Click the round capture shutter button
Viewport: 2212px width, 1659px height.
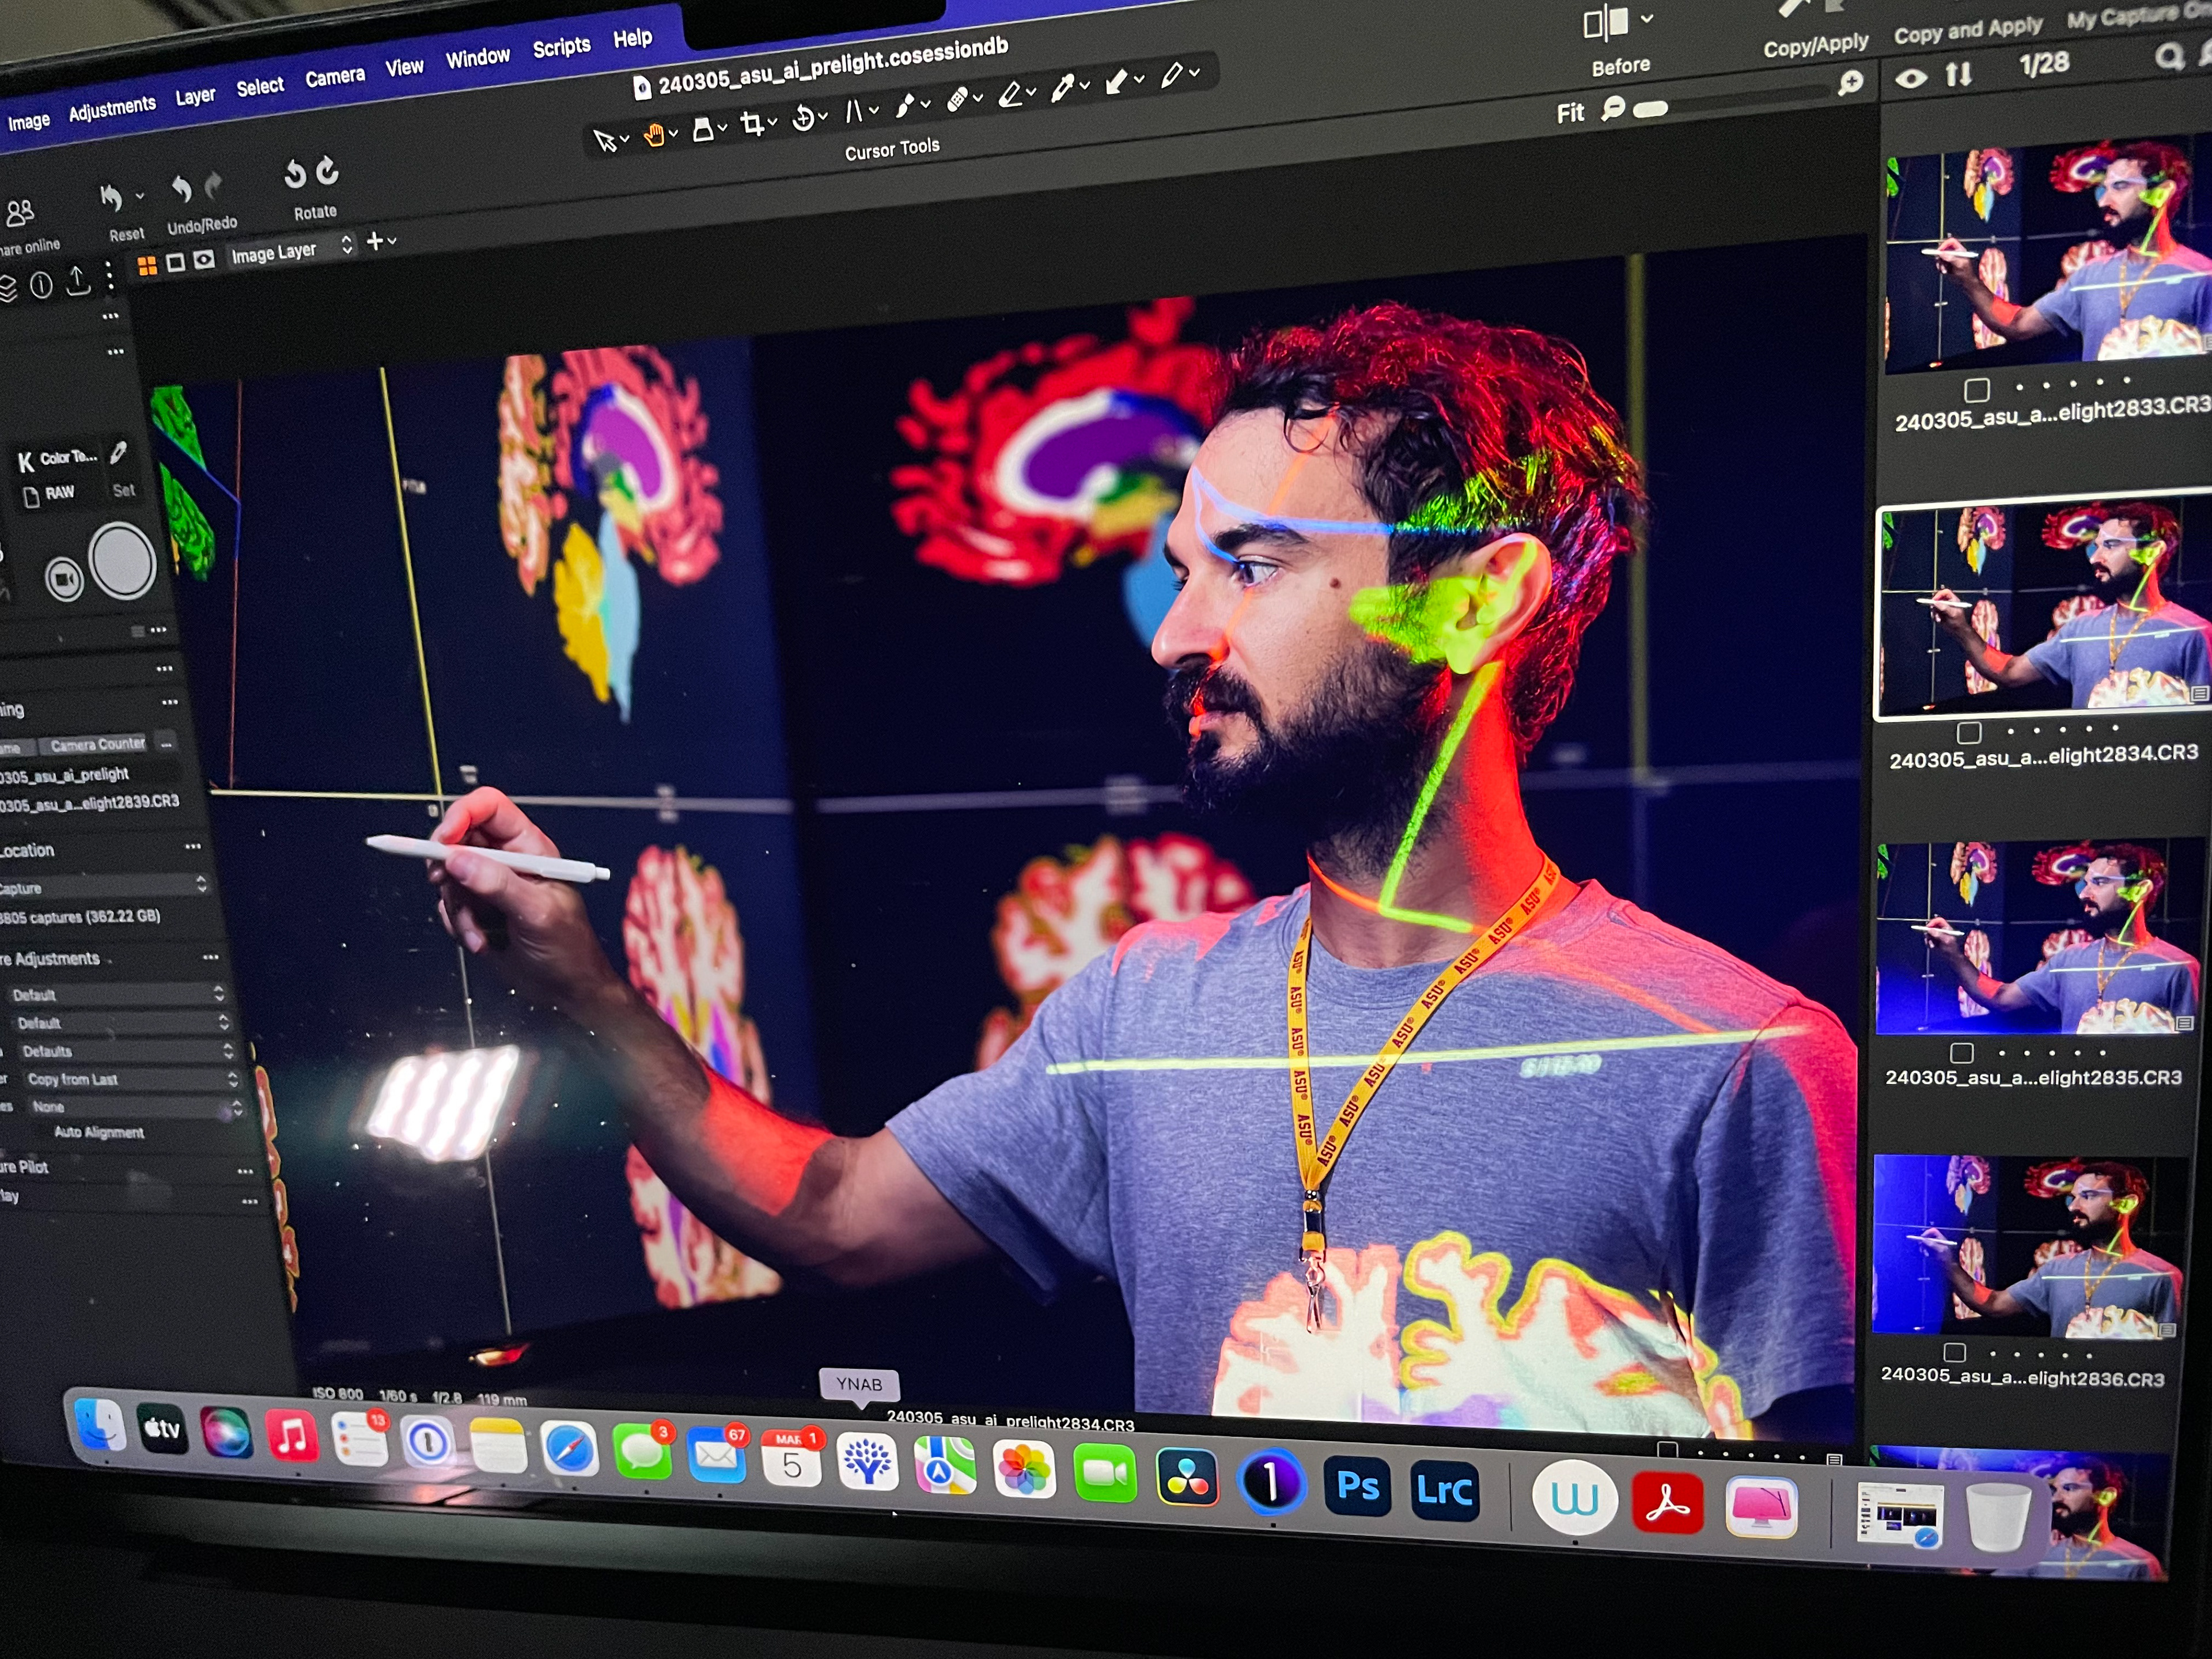pyautogui.click(x=122, y=561)
